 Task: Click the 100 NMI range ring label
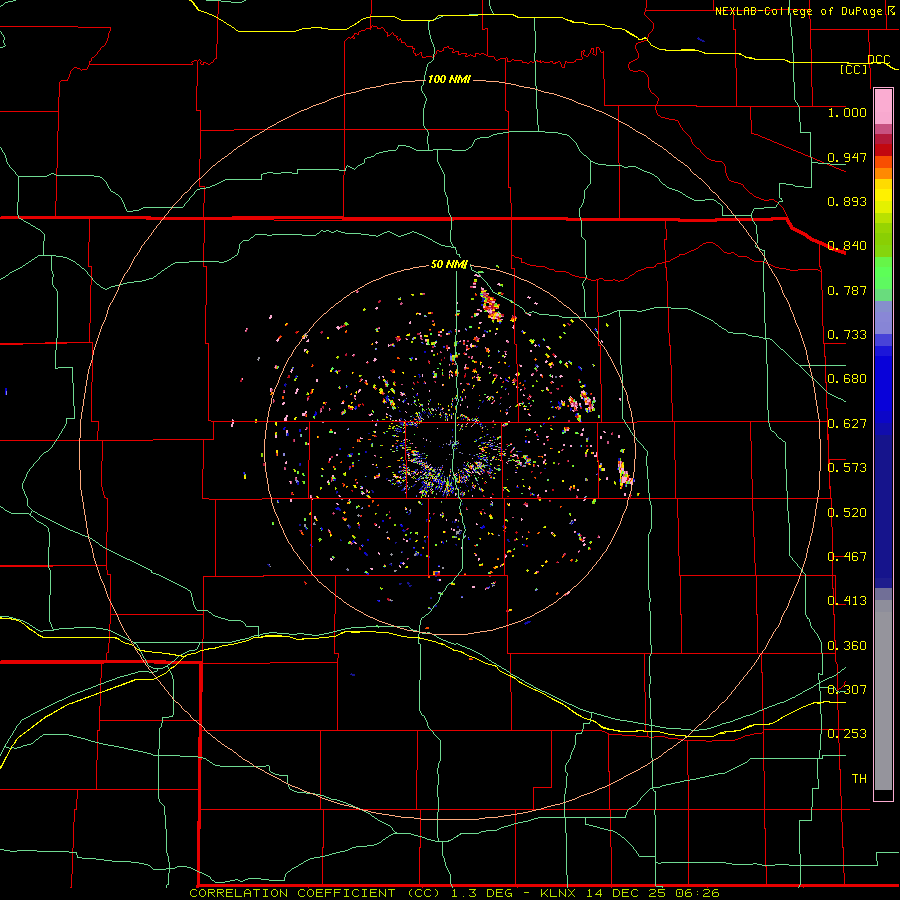pyautogui.click(x=449, y=79)
